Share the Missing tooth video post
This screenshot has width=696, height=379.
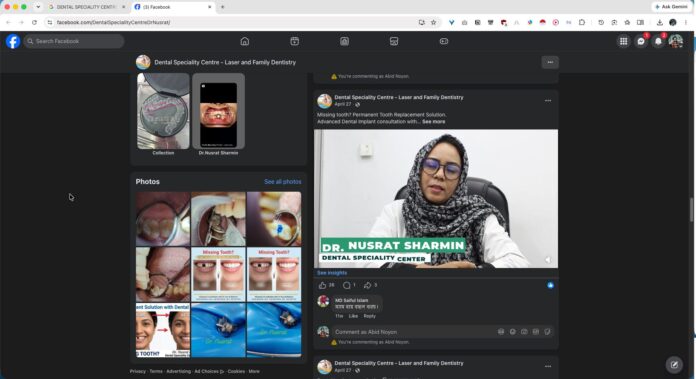(367, 285)
